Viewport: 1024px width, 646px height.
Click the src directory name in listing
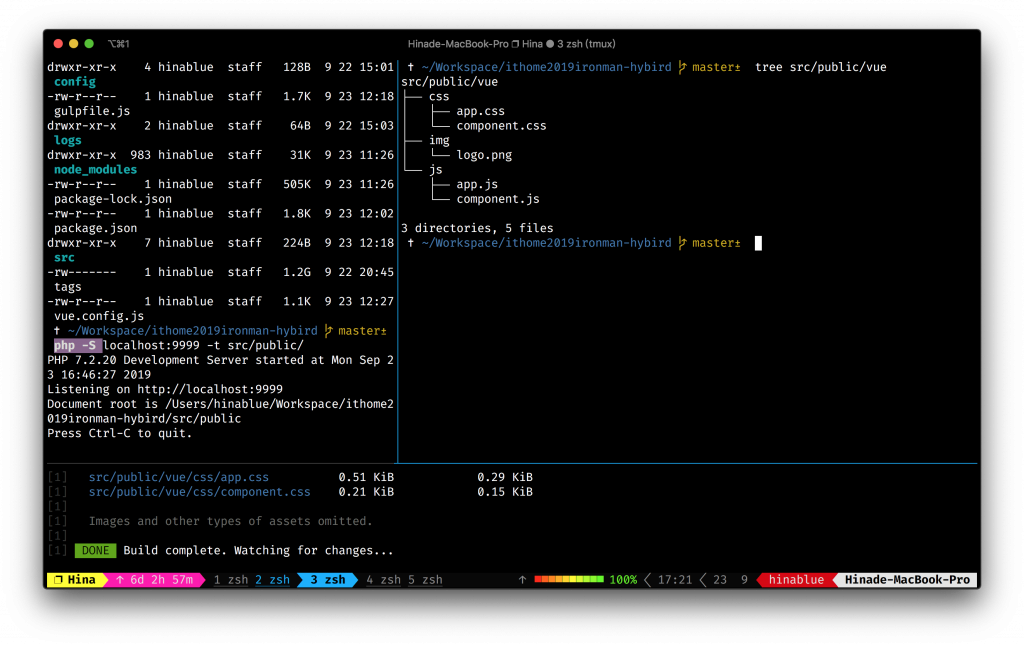(x=64, y=258)
